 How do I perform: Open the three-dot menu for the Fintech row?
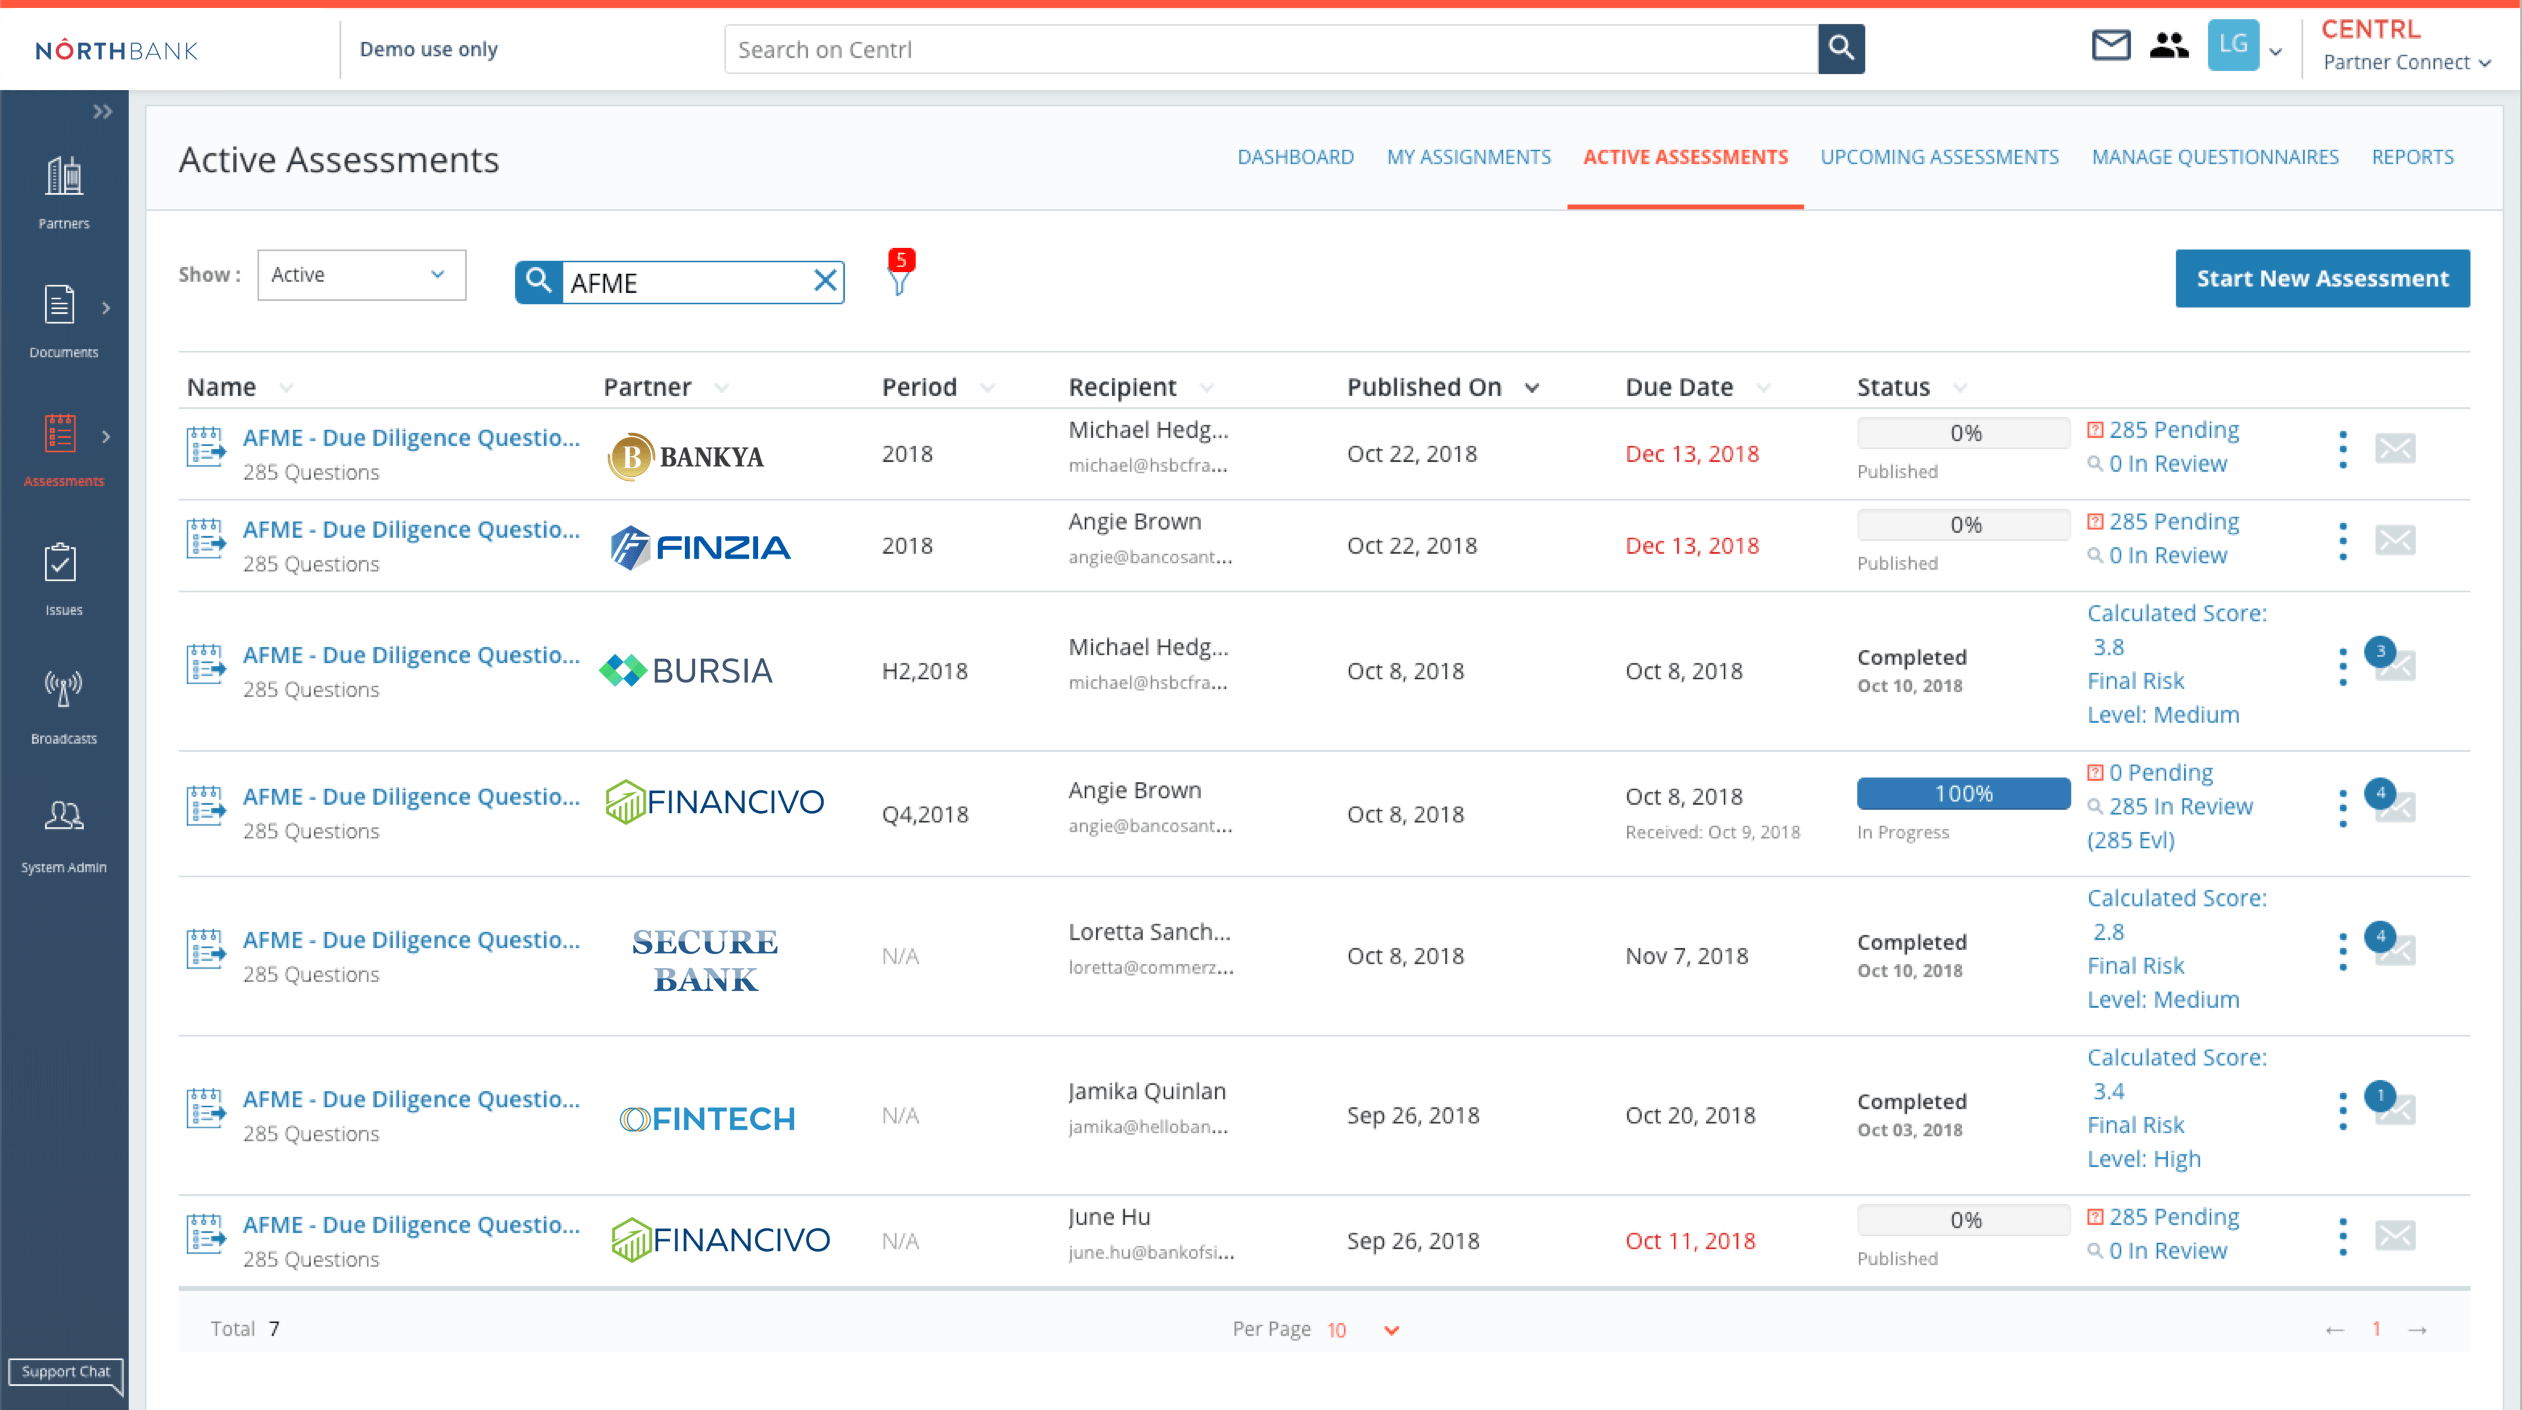pyautogui.click(x=2343, y=1111)
